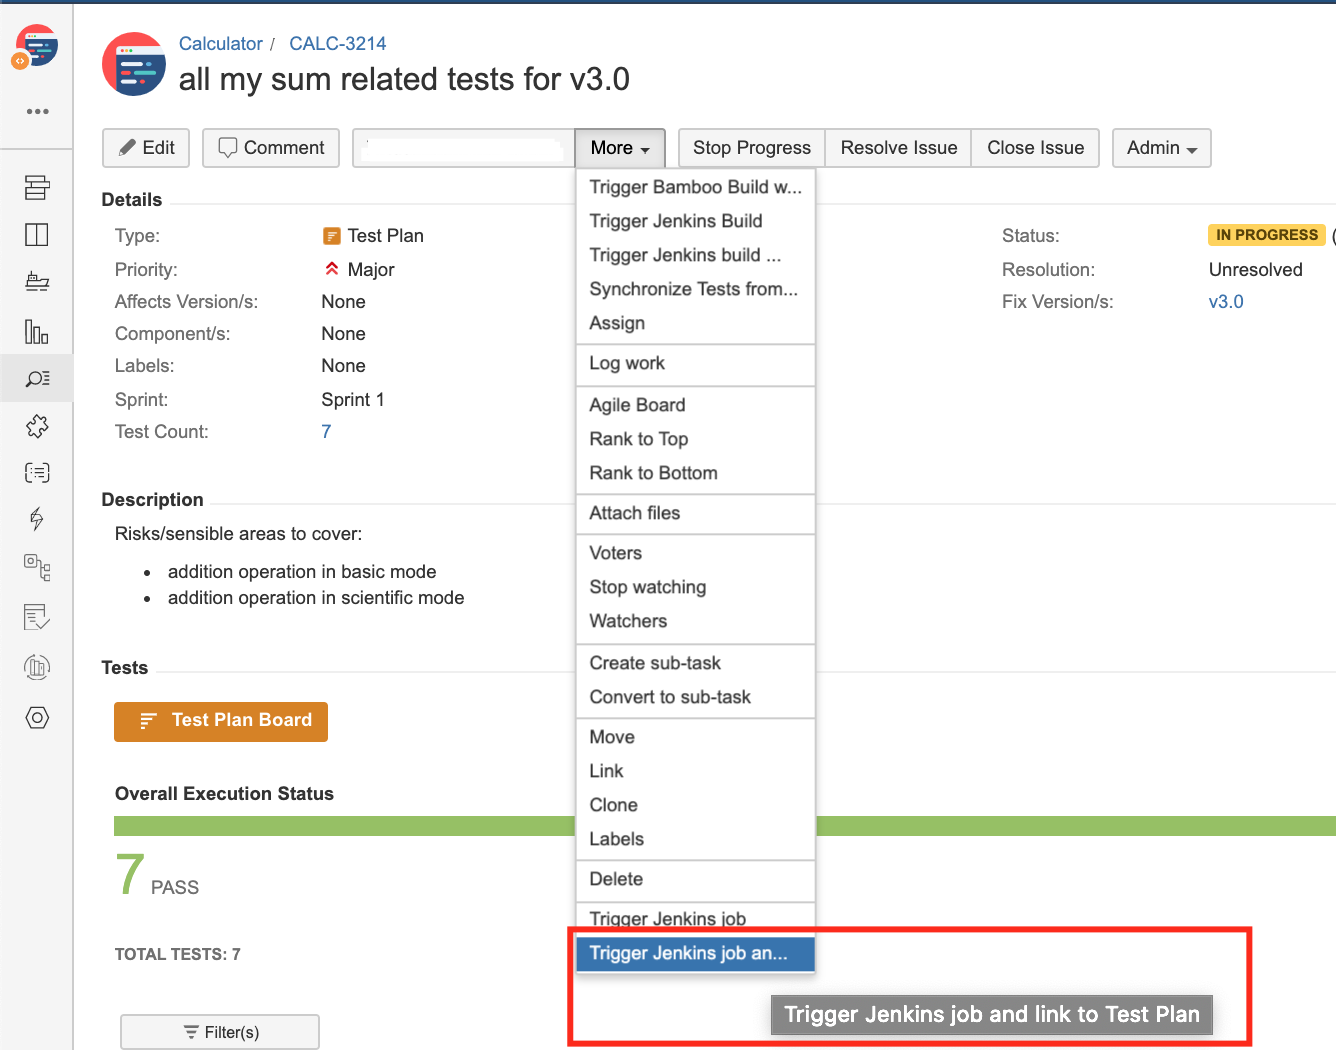Click 'TOTAL TESTS: 7' text

pyautogui.click(x=178, y=955)
